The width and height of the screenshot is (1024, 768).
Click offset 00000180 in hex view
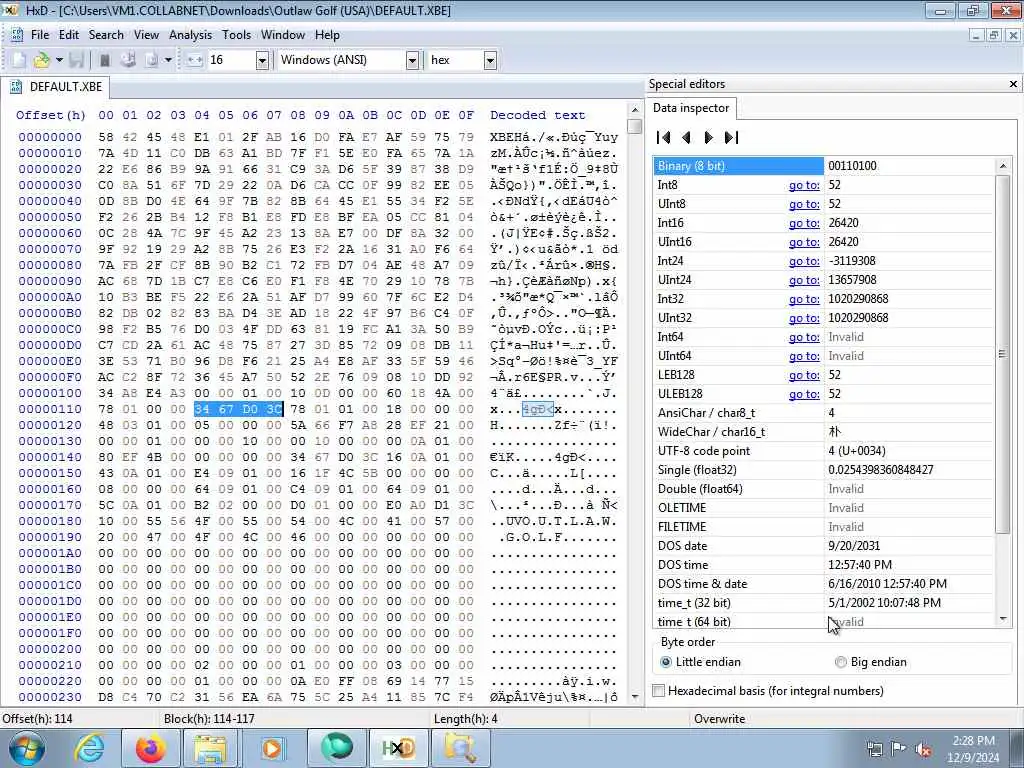click(50, 521)
